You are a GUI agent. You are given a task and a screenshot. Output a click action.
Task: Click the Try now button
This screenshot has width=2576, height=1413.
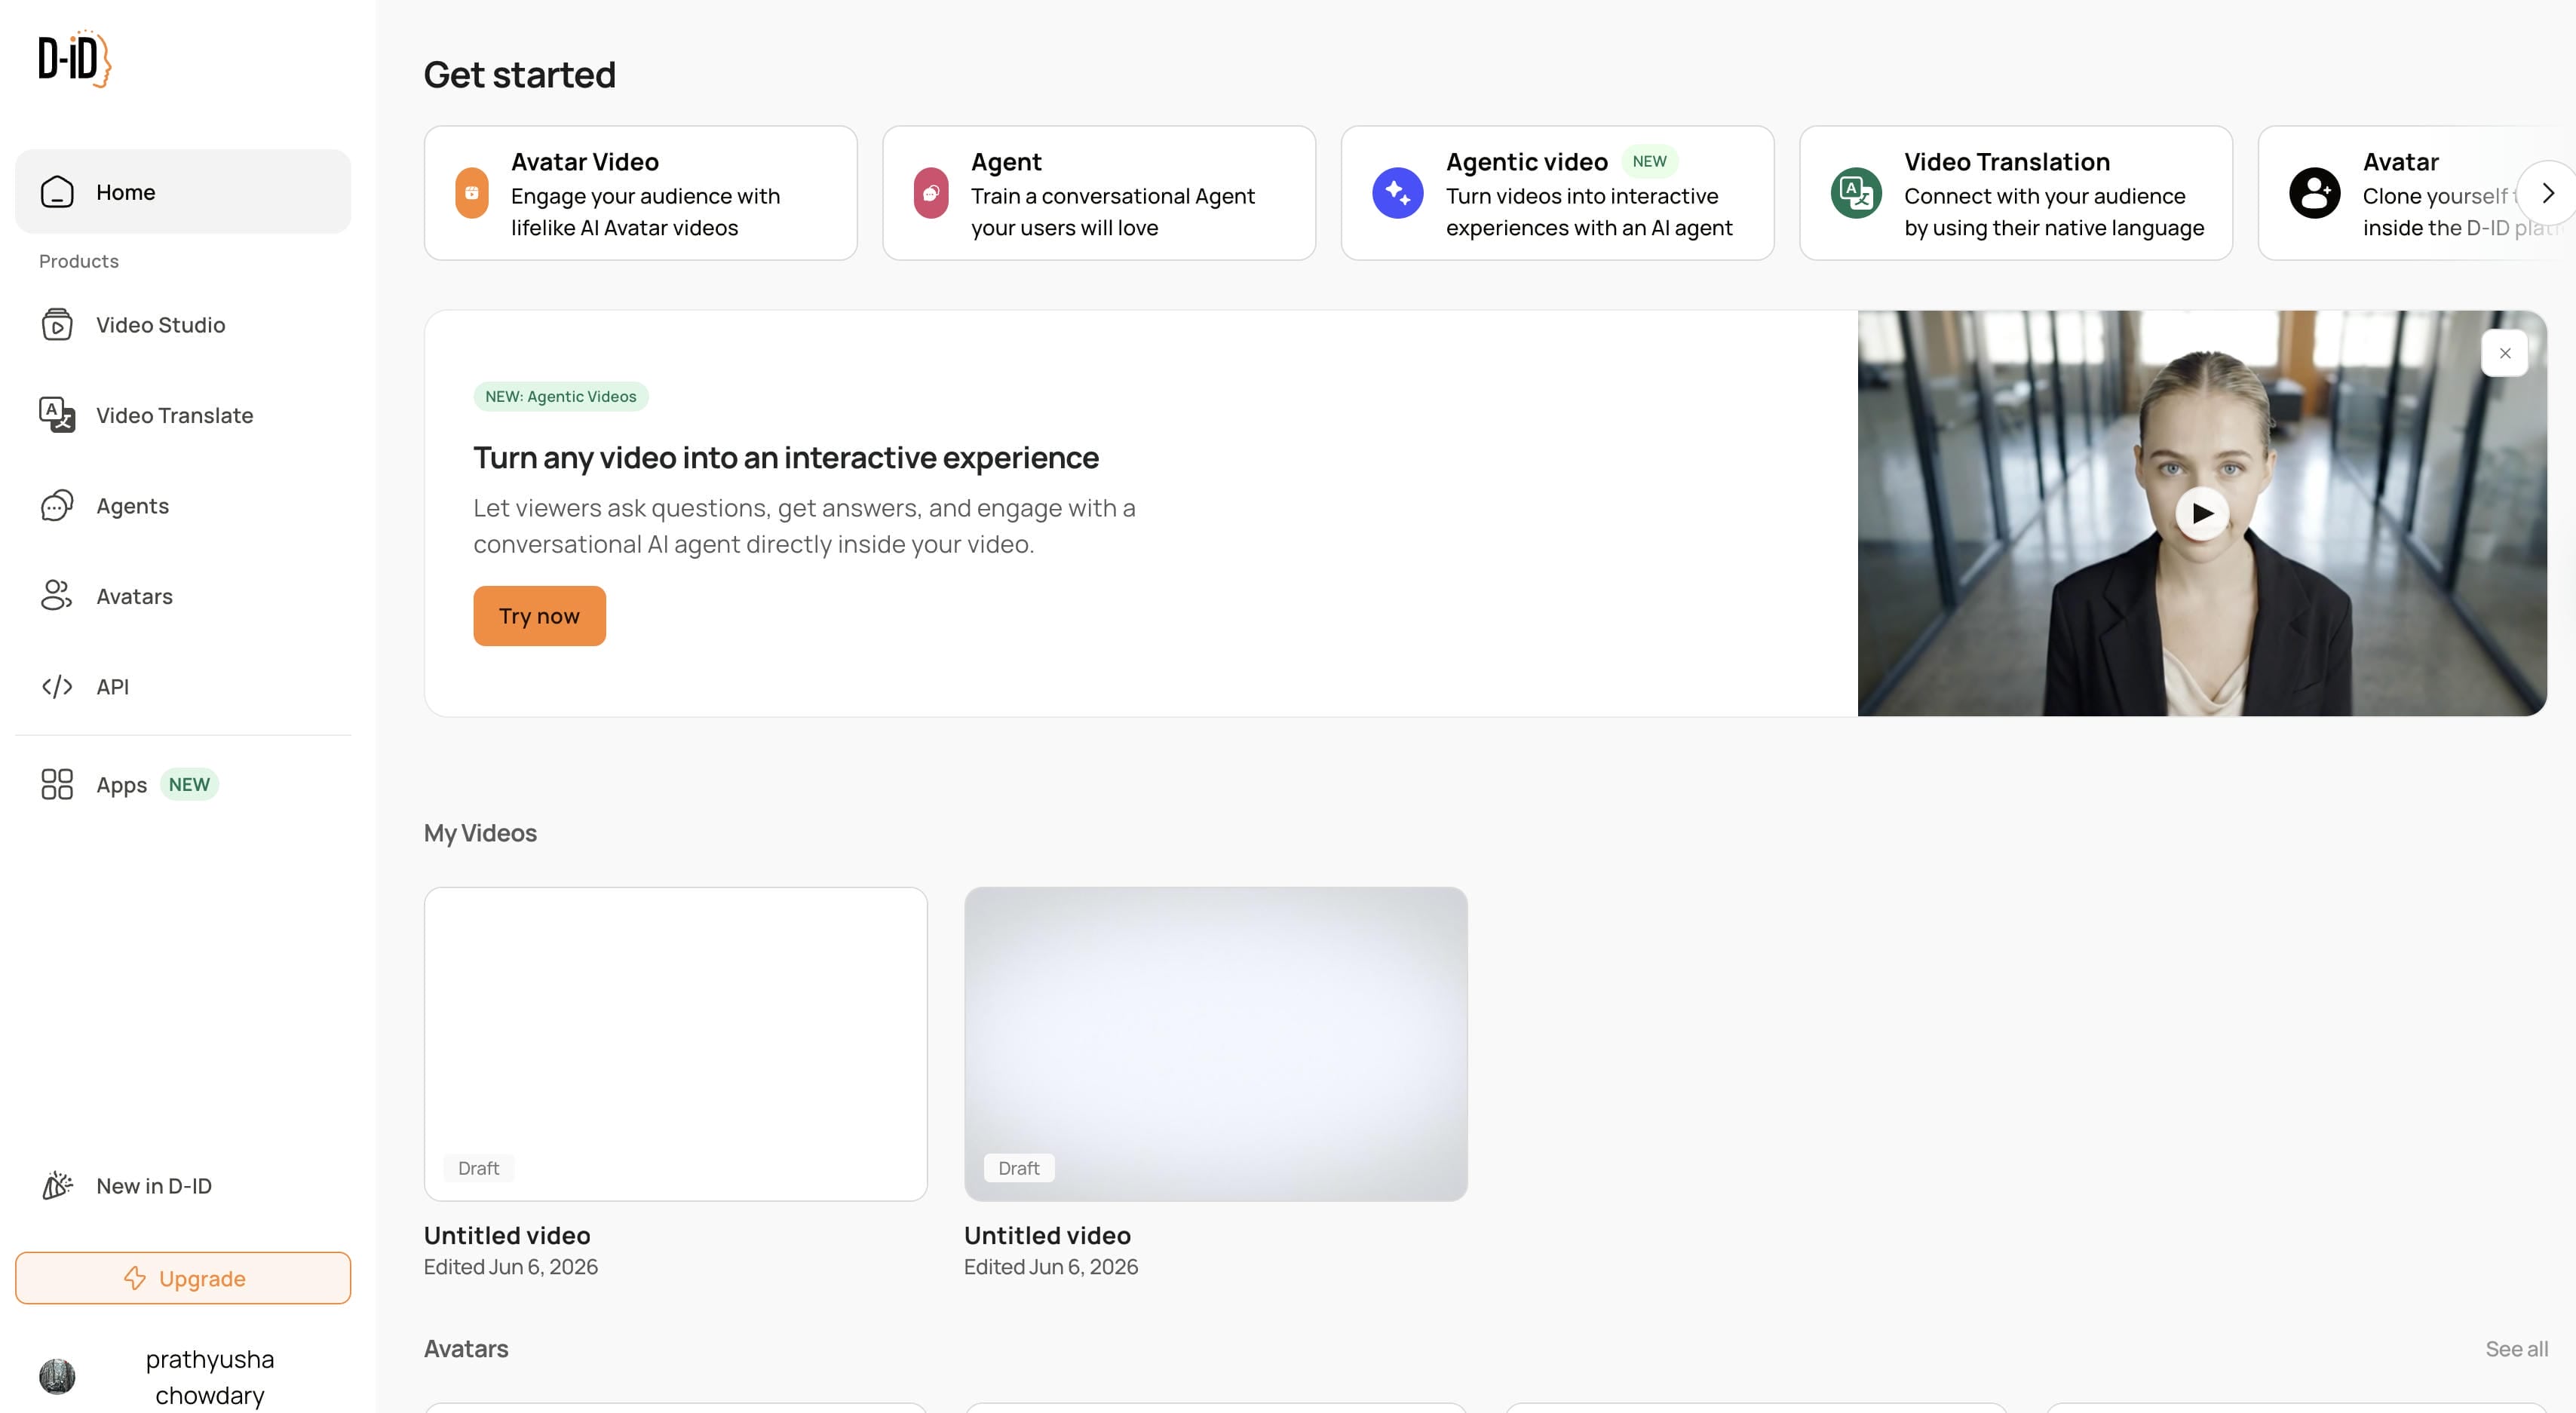click(x=539, y=616)
